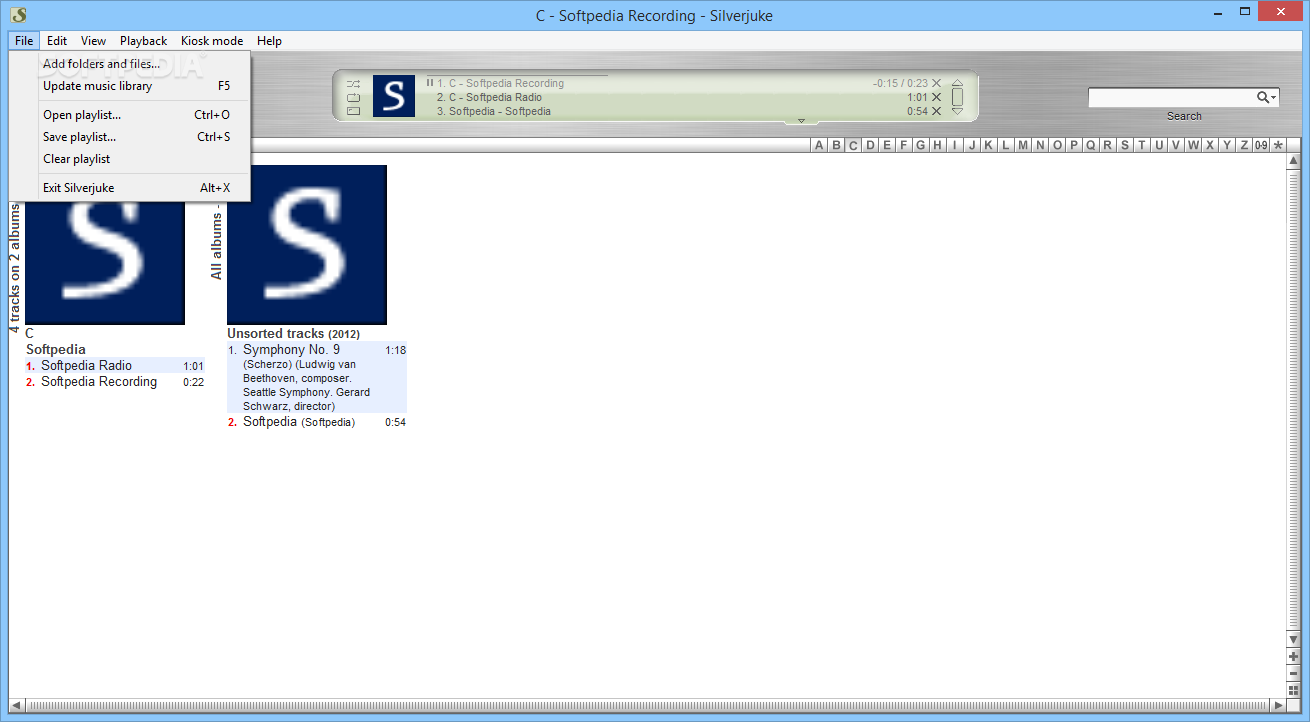
Task: Click the album cover above 'Unsorted tracks'
Action: (307, 245)
